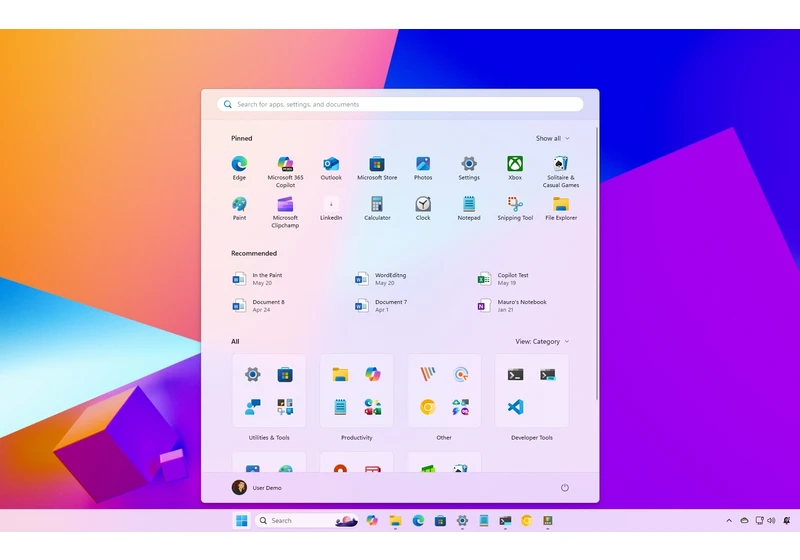Click the power button in Start menu

coord(565,488)
